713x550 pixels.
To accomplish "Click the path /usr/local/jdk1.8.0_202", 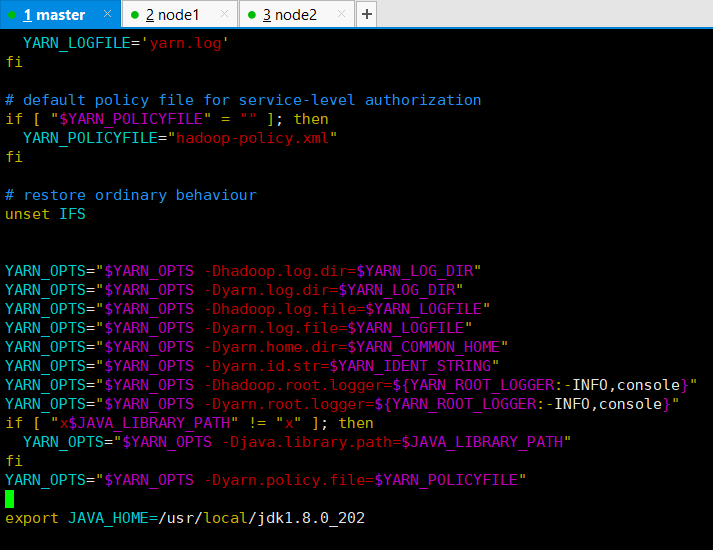I will click(x=261, y=518).
